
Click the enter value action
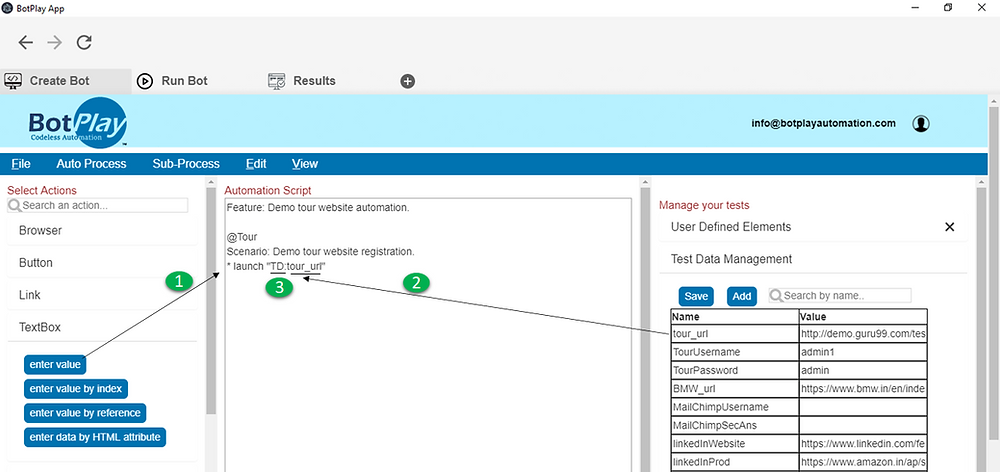click(55, 364)
